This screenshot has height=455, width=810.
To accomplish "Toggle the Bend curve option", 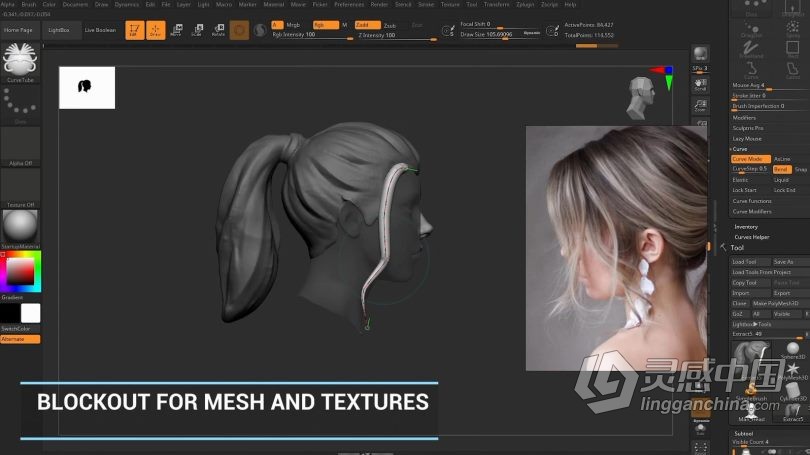I will (782, 169).
